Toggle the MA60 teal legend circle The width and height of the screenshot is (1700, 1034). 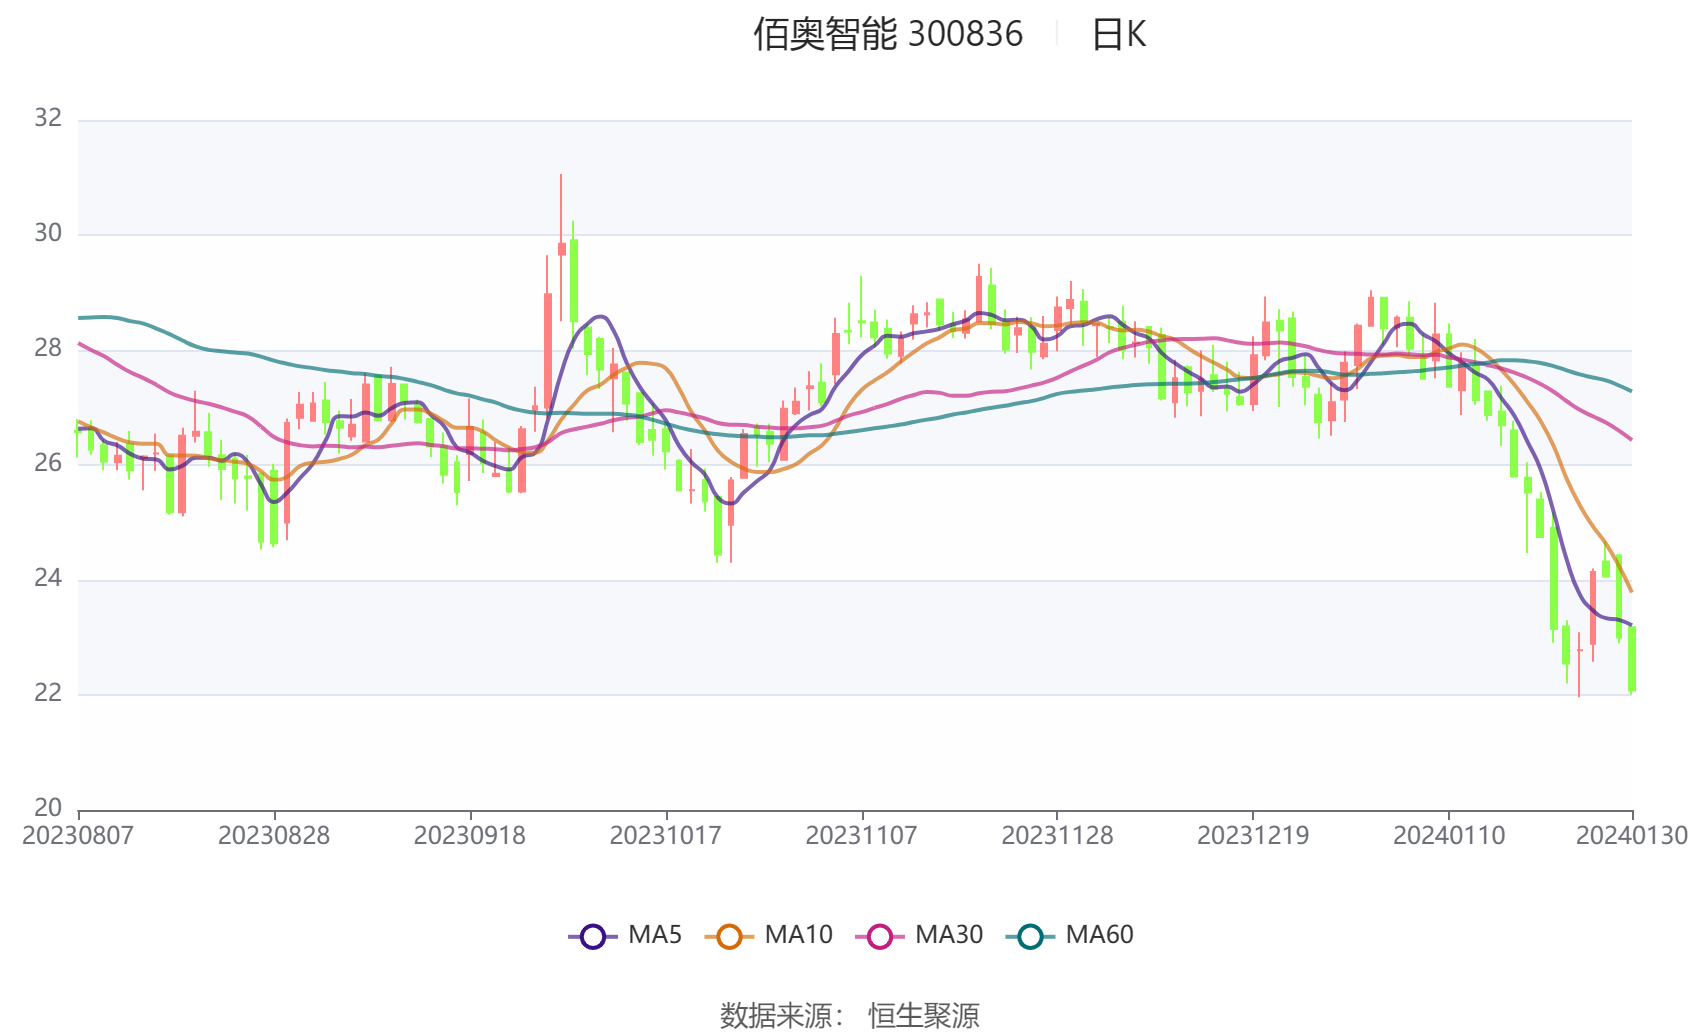click(x=1030, y=936)
